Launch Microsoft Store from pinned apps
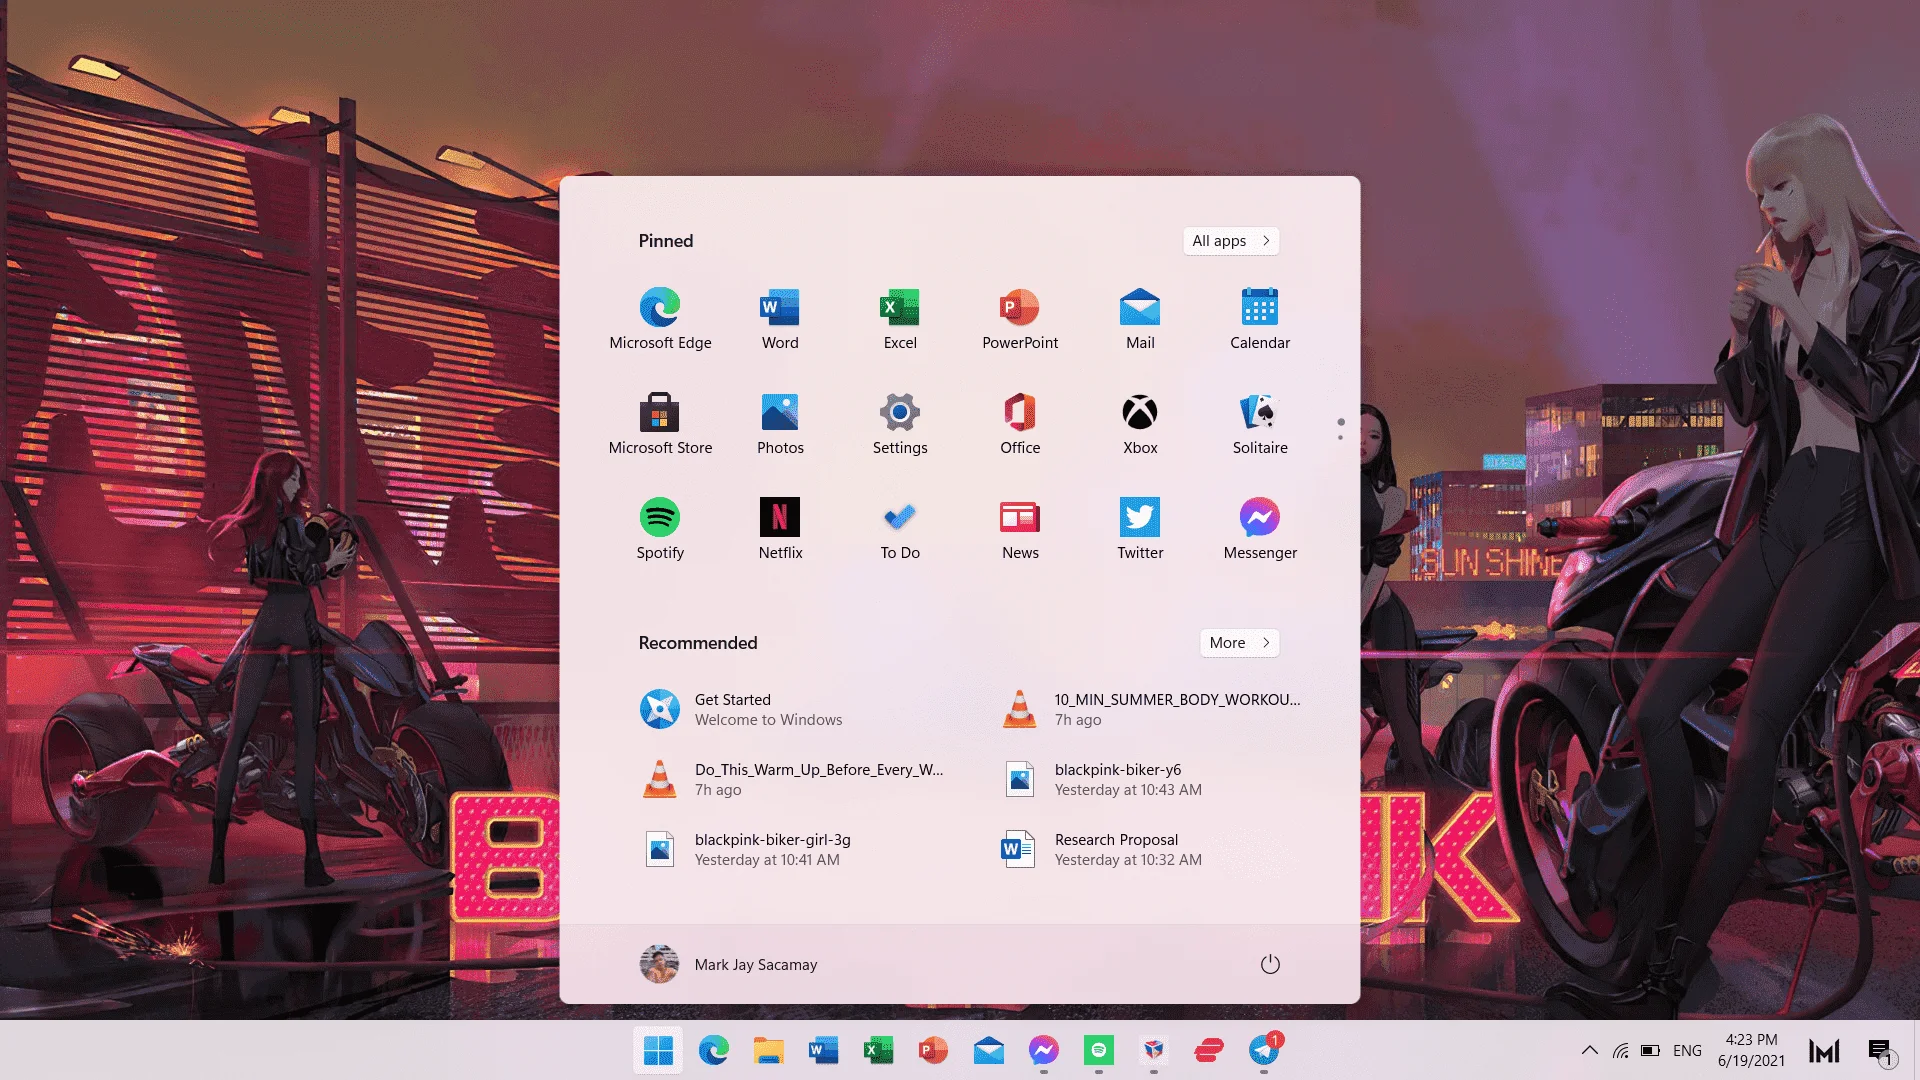This screenshot has height=1080, width=1920. [660, 424]
